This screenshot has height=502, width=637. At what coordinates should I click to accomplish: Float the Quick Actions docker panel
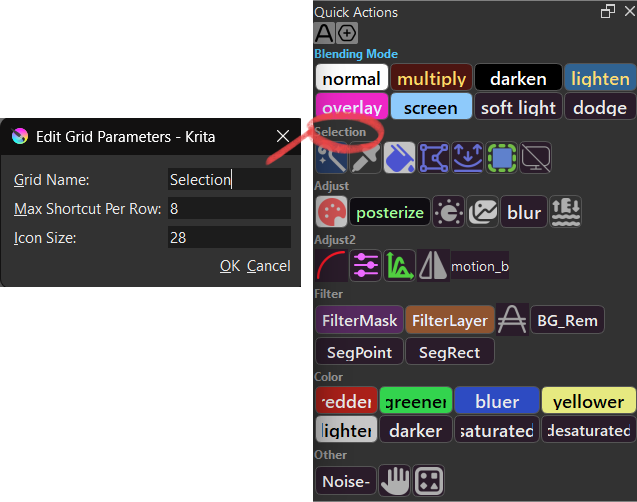pos(608,11)
